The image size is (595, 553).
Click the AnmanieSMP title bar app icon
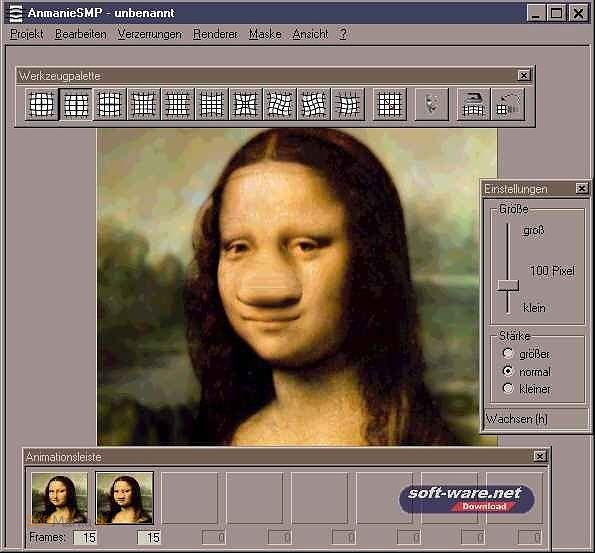tap(16, 13)
